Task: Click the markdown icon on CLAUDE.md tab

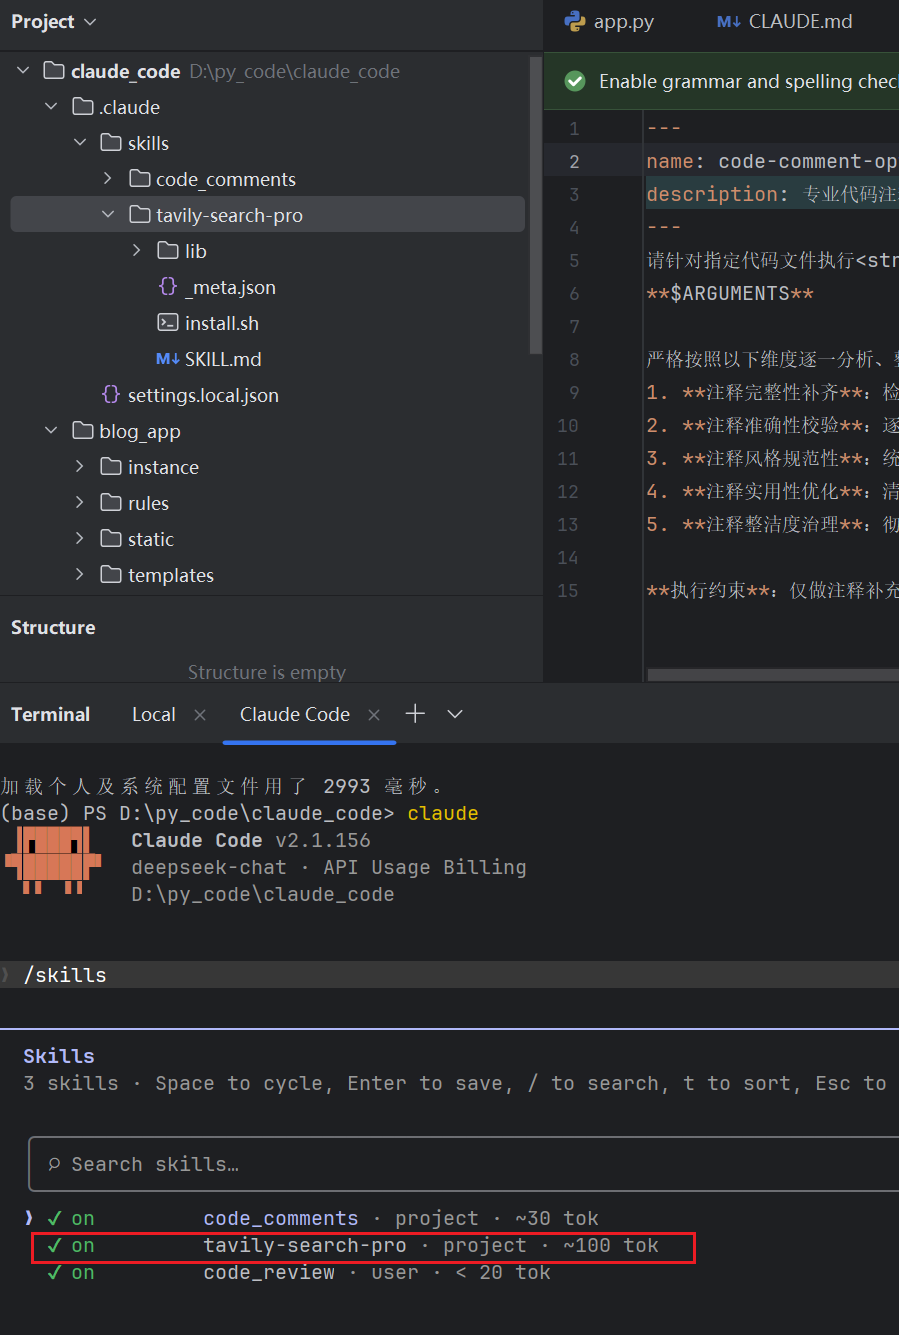Action: pos(729,21)
